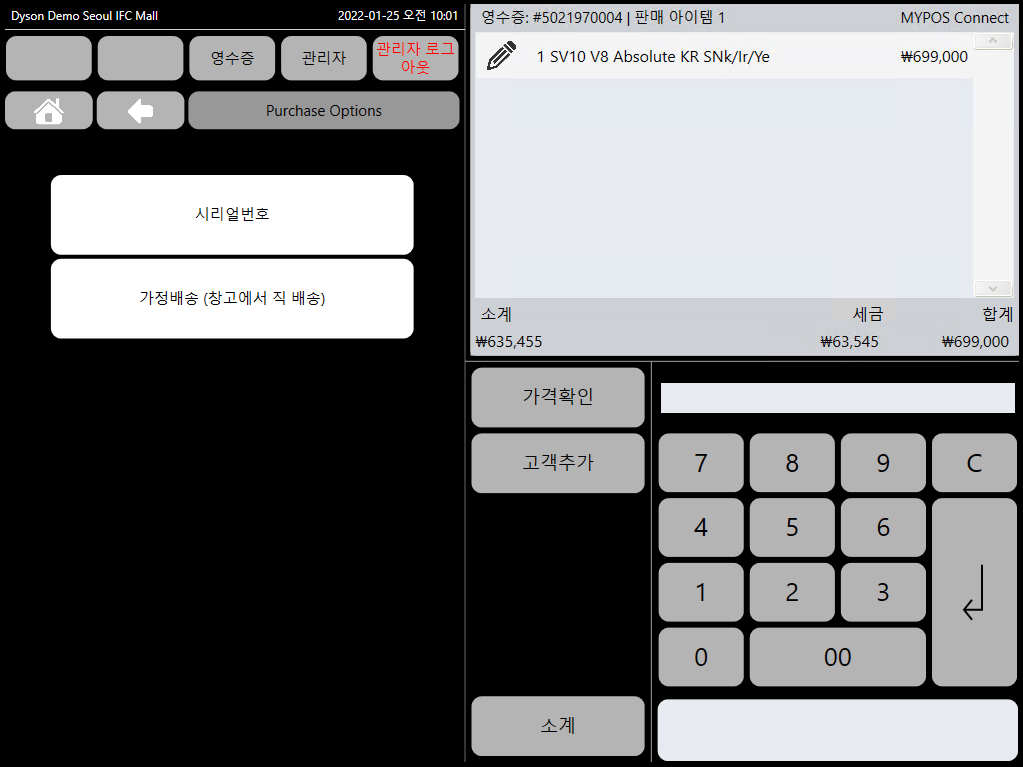Tap the keypad return arrow key

(974, 592)
